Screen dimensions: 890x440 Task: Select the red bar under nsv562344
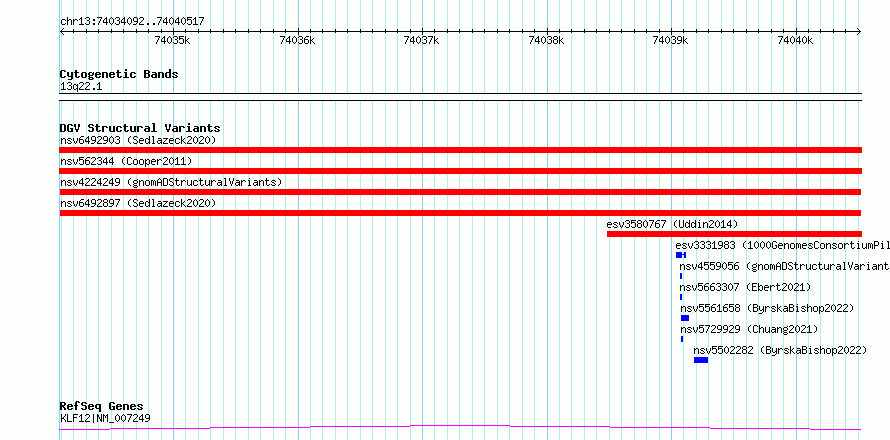(x=460, y=171)
